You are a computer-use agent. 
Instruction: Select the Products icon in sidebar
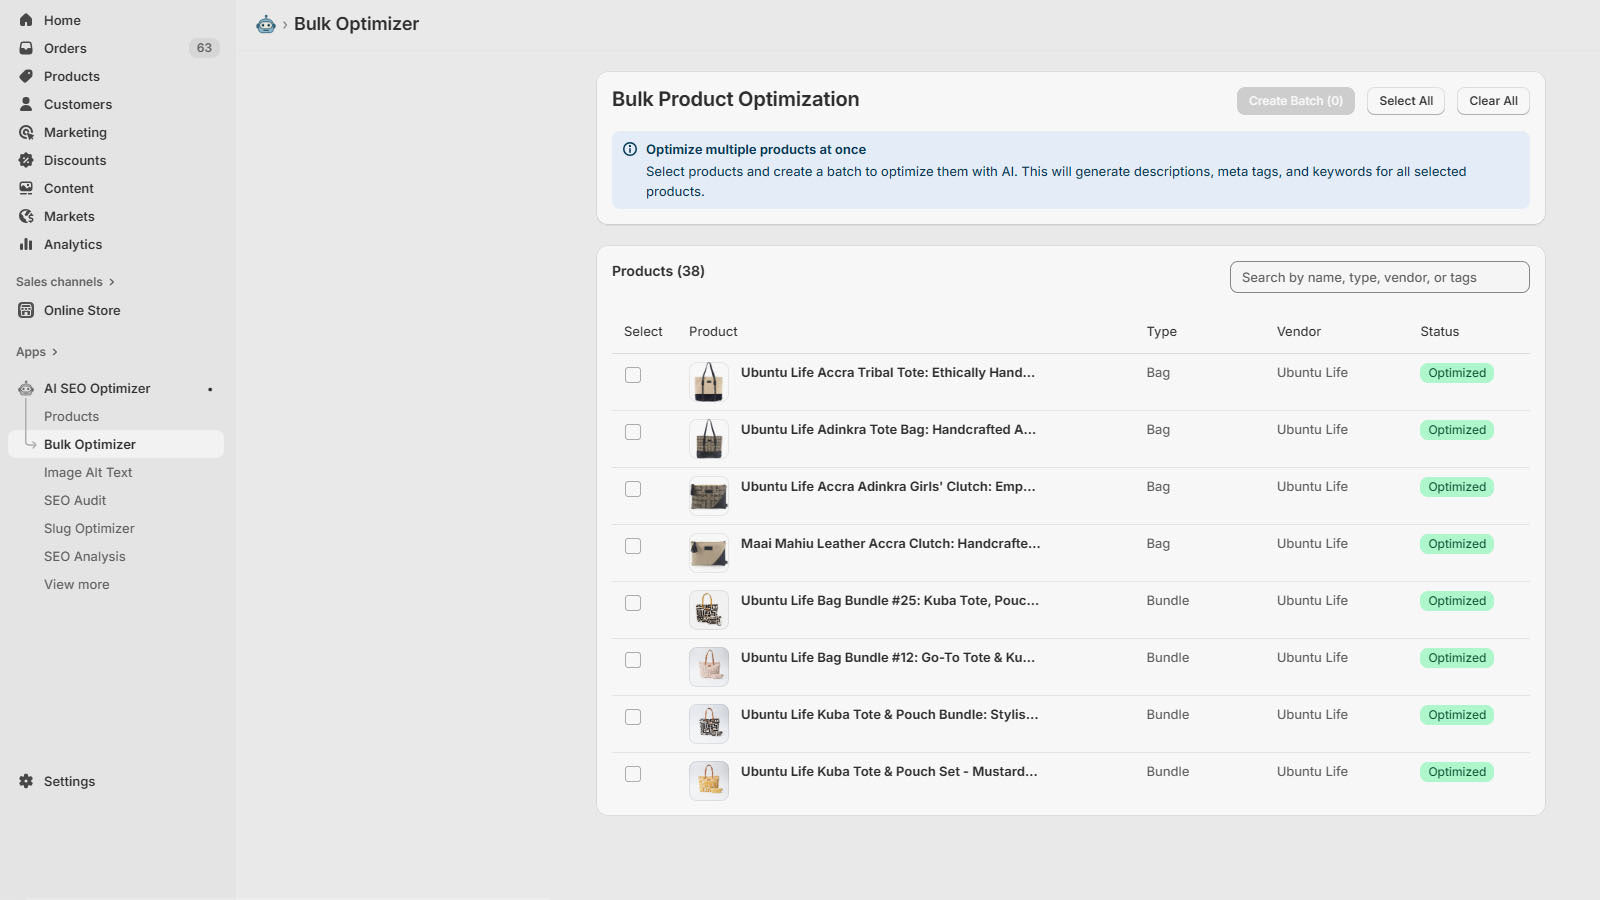coord(26,76)
